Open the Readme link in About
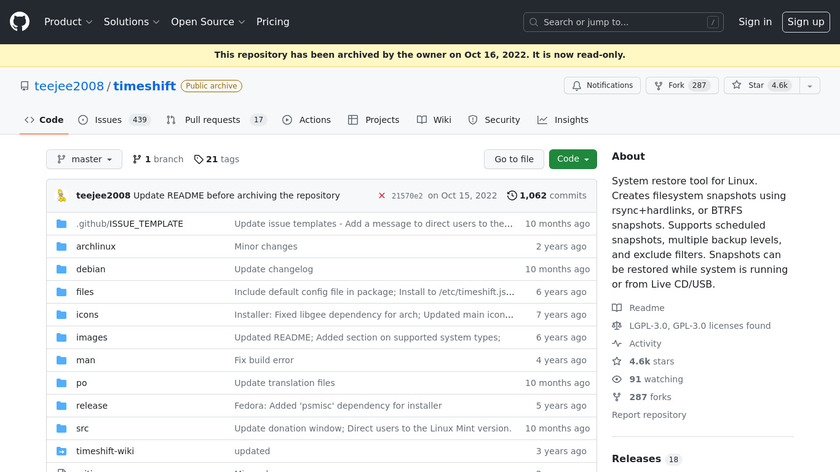 pos(638,308)
